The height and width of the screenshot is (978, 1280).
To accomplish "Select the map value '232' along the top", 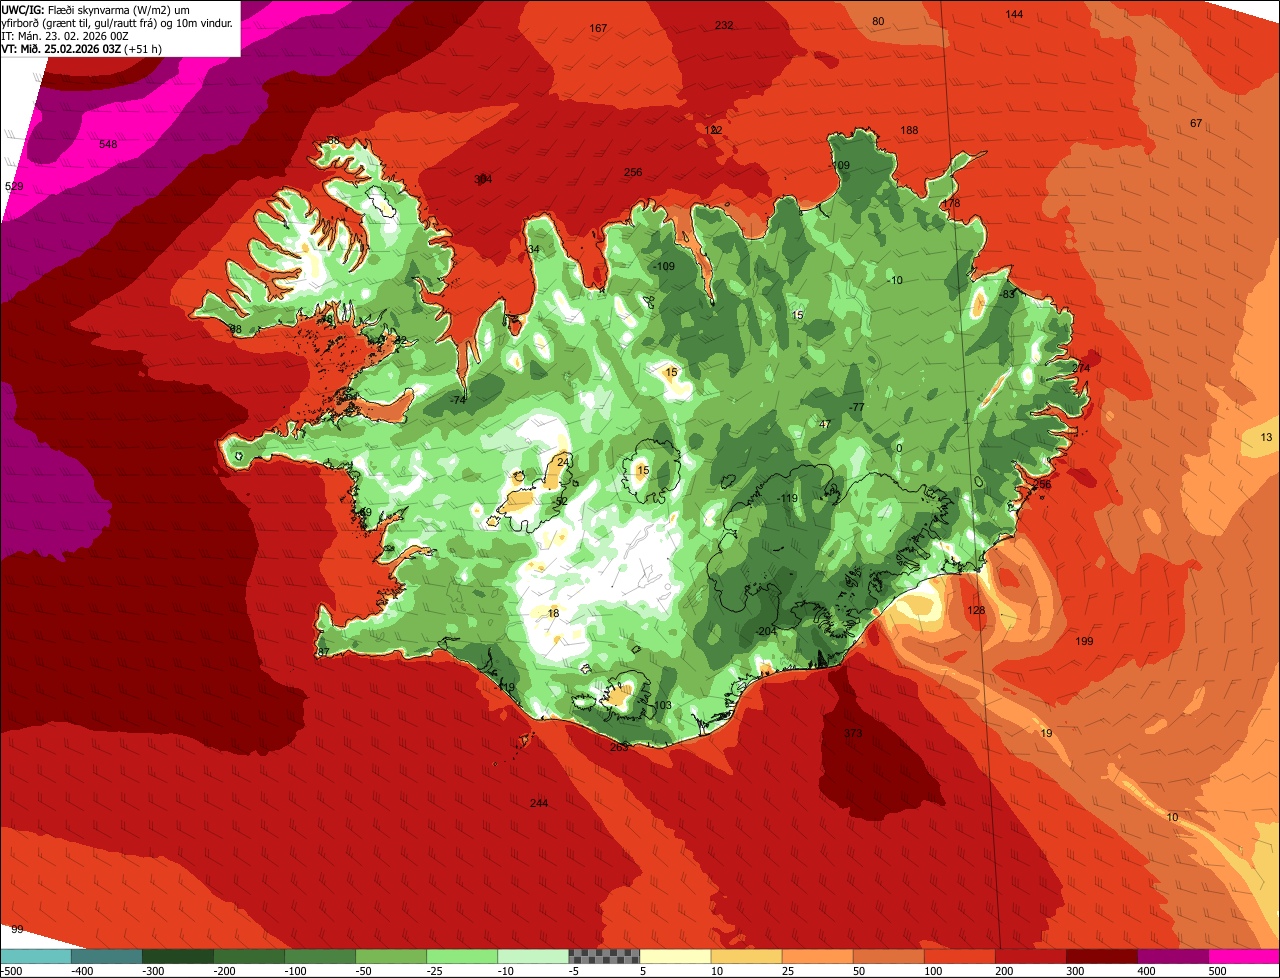I will click(724, 24).
